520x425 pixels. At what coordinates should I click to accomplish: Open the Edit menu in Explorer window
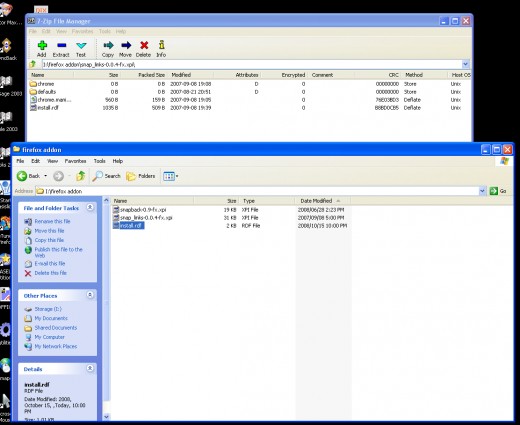tap(35, 161)
